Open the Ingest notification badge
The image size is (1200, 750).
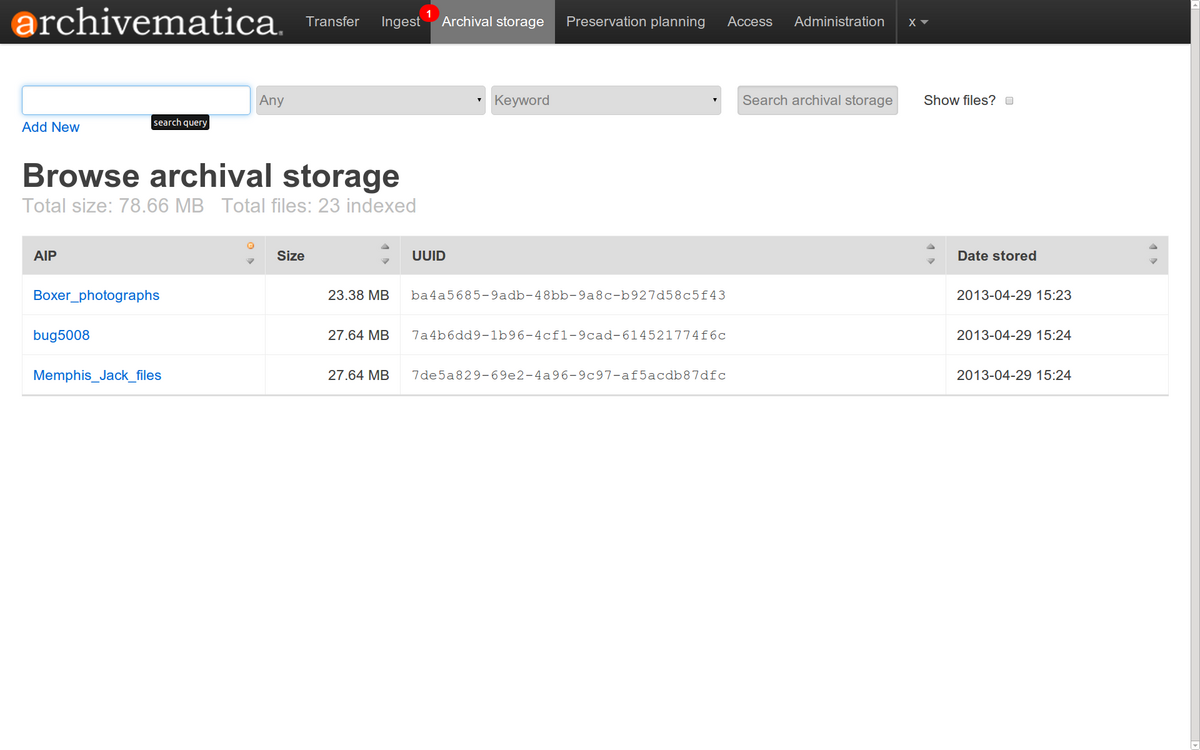[429, 13]
